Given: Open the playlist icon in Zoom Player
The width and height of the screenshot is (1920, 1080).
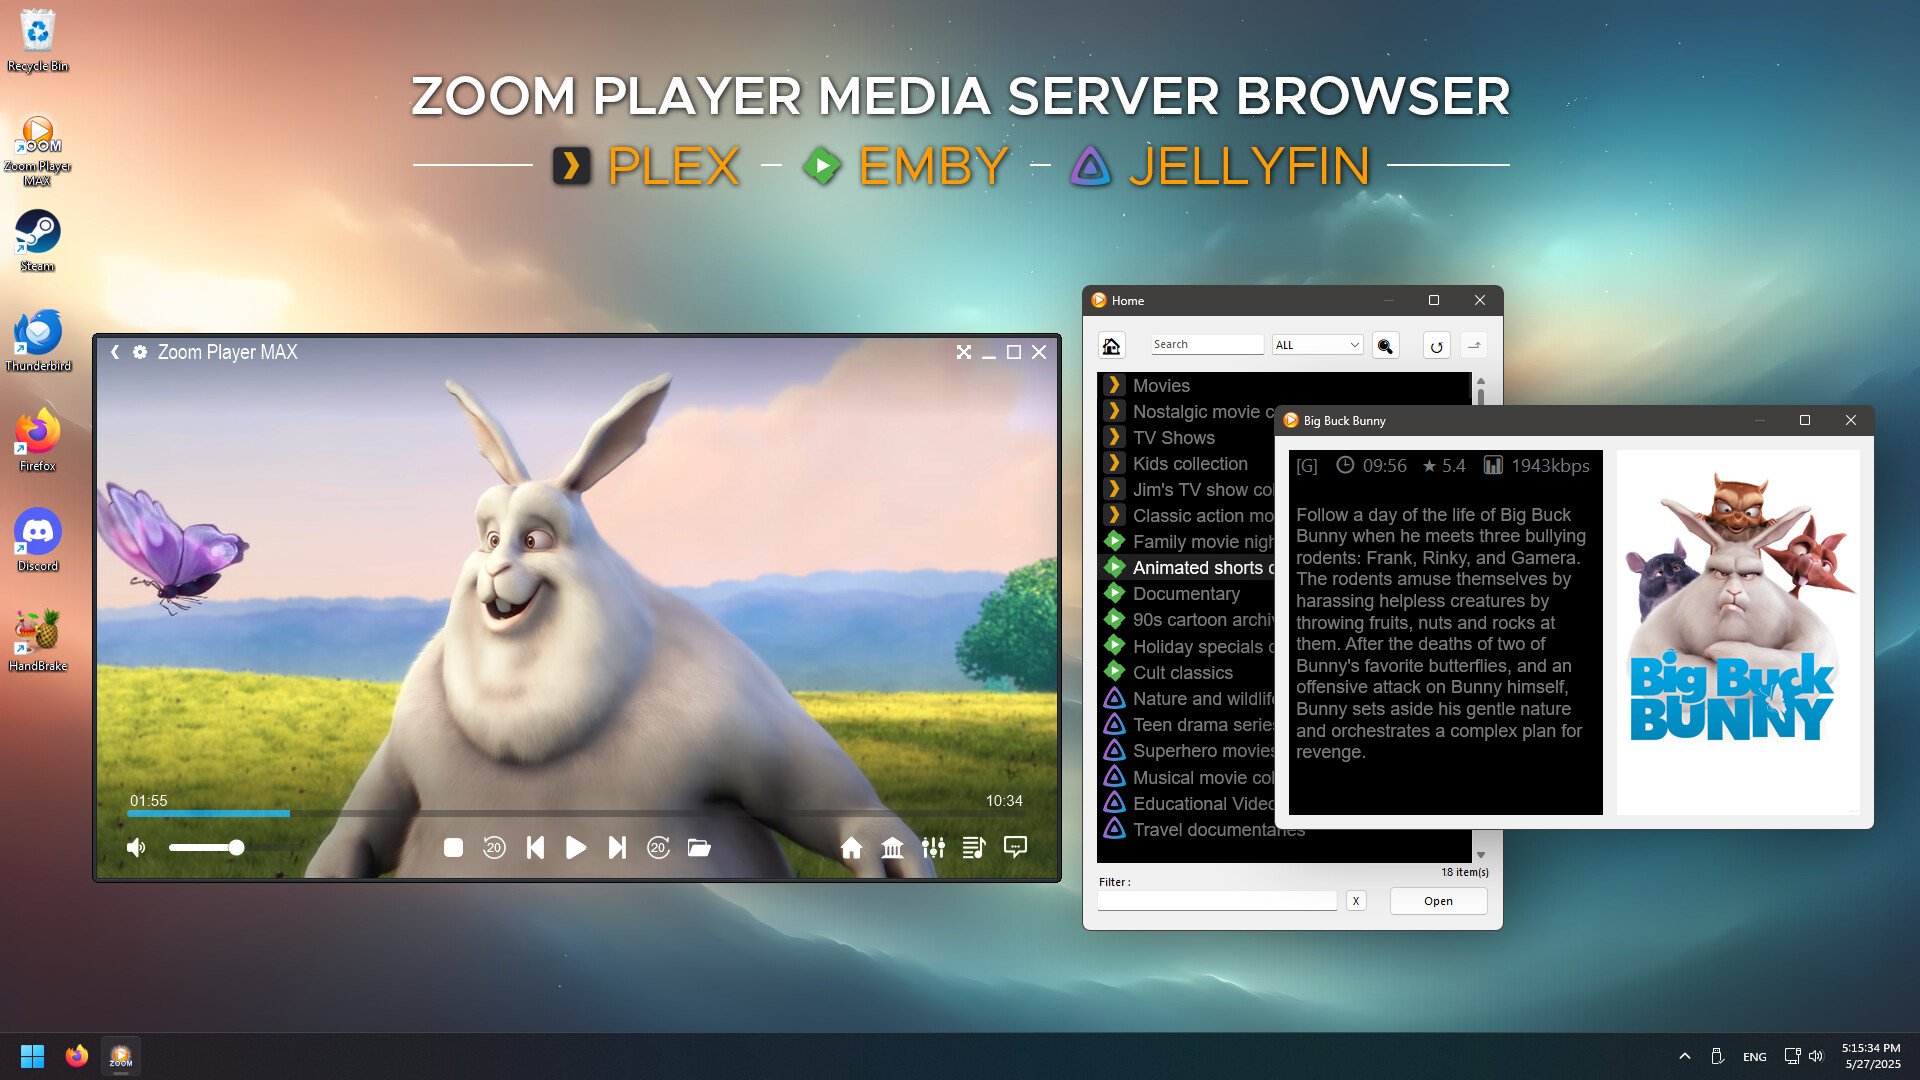Looking at the screenshot, I should click(x=973, y=847).
